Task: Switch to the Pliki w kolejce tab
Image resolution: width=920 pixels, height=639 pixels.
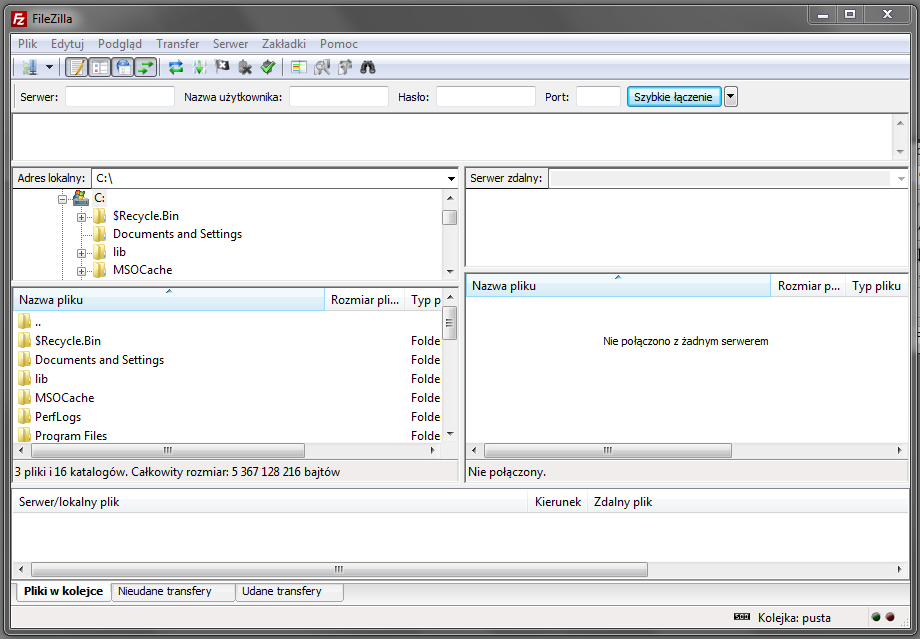Action: (63, 591)
